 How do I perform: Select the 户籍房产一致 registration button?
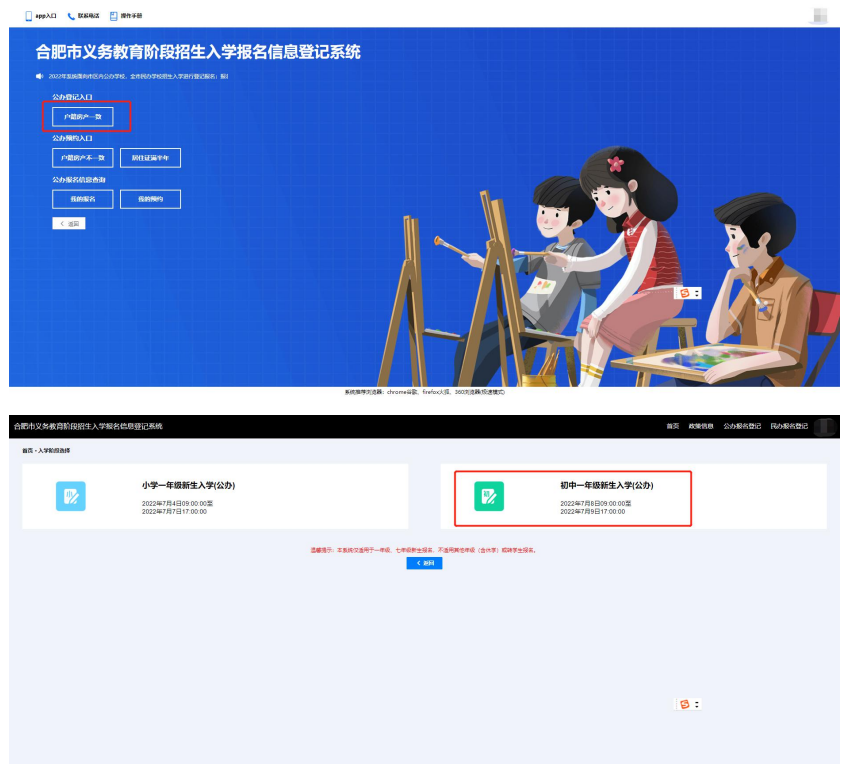(x=83, y=117)
